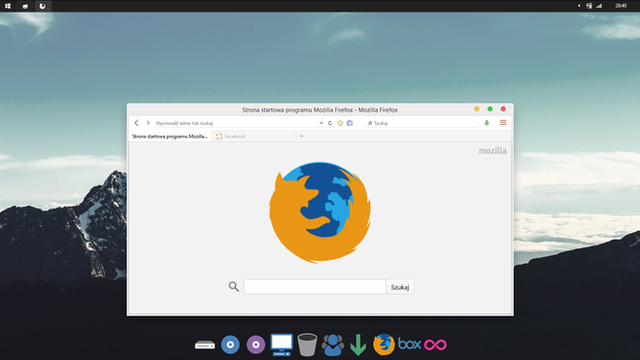Open a new tab with the plus button
The width and height of the screenshot is (640, 360).
click(x=301, y=136)
